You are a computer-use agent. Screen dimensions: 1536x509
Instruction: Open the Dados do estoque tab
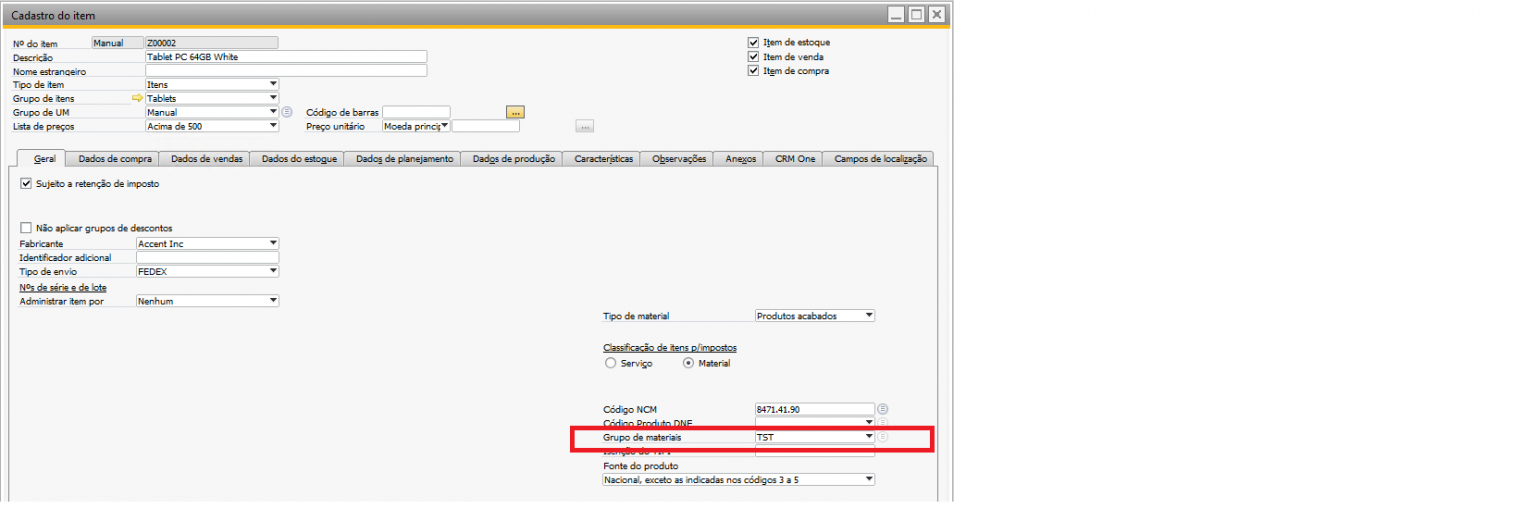(x=294, y=158)
